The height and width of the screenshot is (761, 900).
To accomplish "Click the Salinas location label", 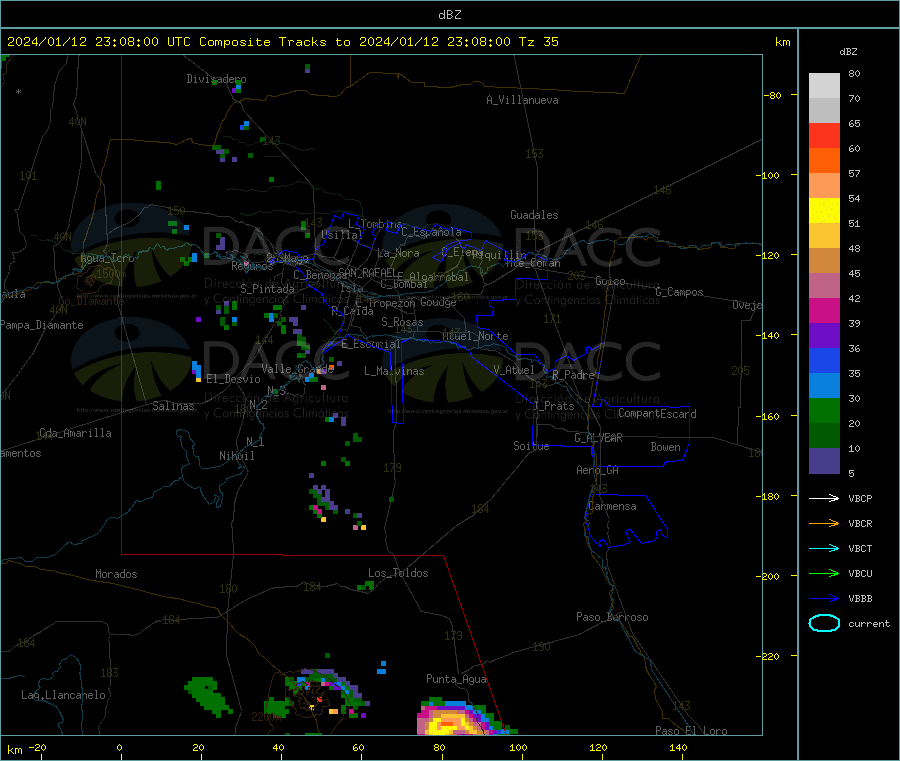I will [173, 406].
